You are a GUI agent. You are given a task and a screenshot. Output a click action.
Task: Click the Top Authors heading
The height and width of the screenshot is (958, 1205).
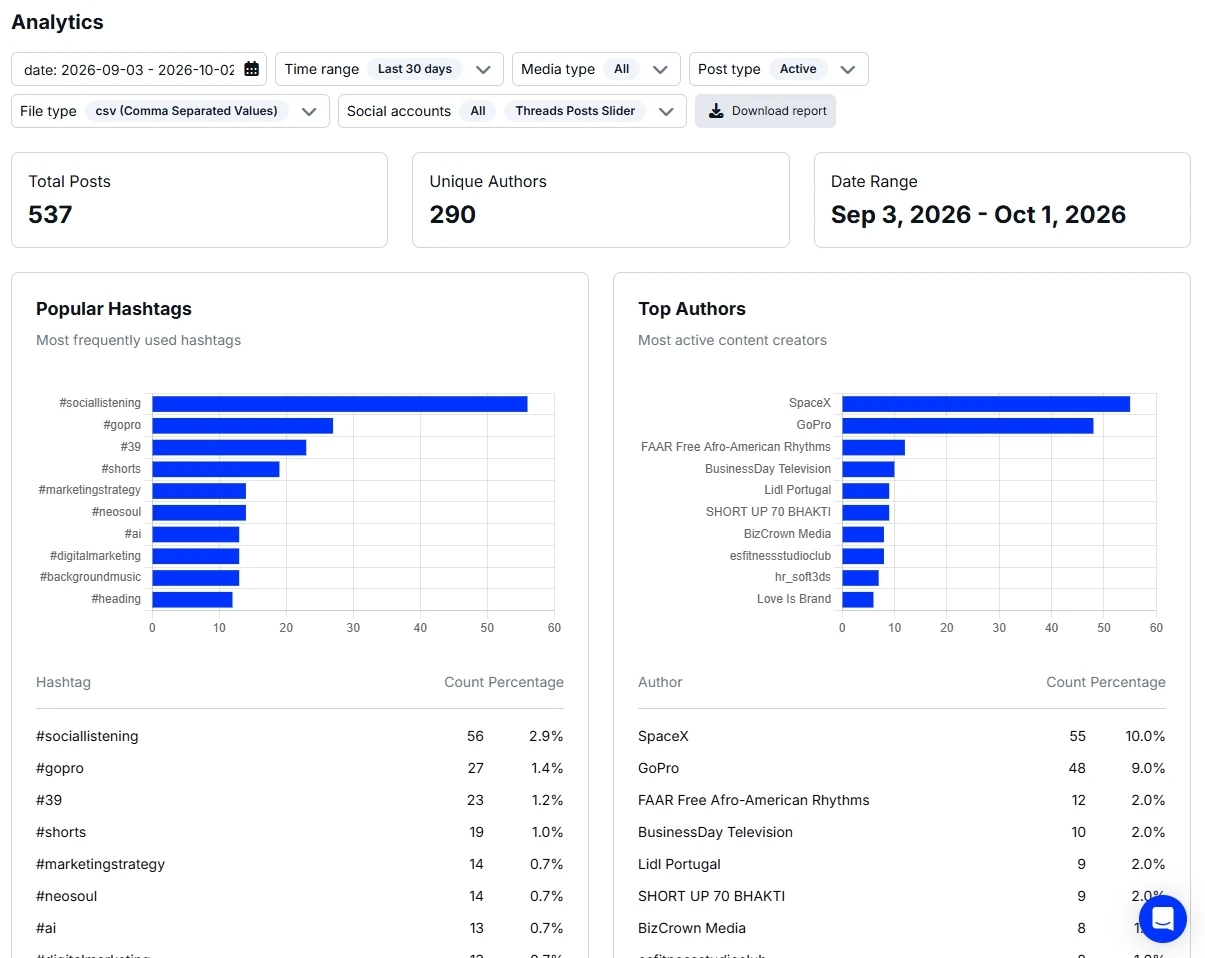[x=692, y=309]
